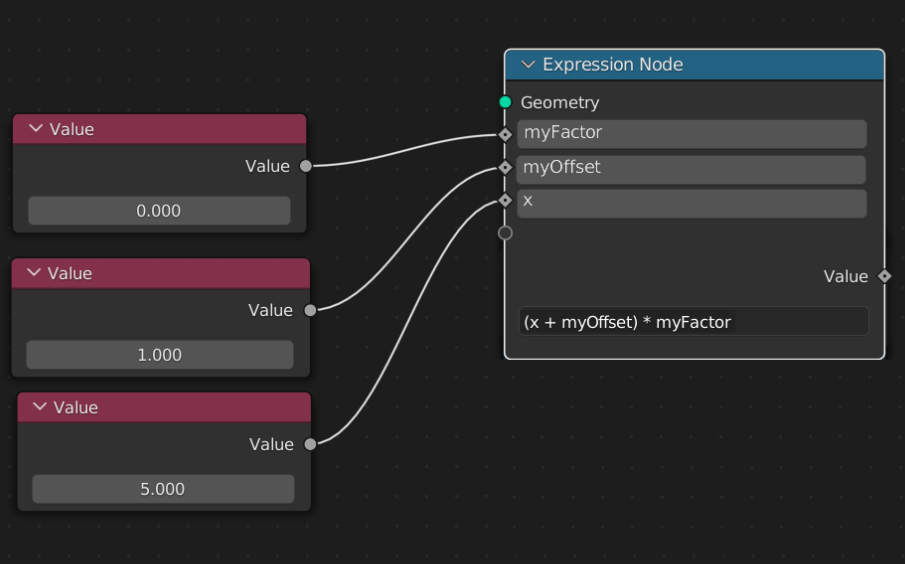Viewport: 905px width, 564px height.
Task: Collapse the Value node set to 1.000
Action: click(34, 272)
